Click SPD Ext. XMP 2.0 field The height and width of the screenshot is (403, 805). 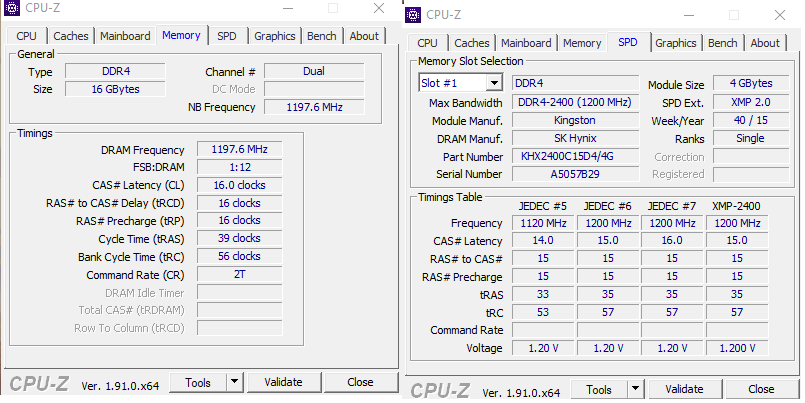click(752, 102)
